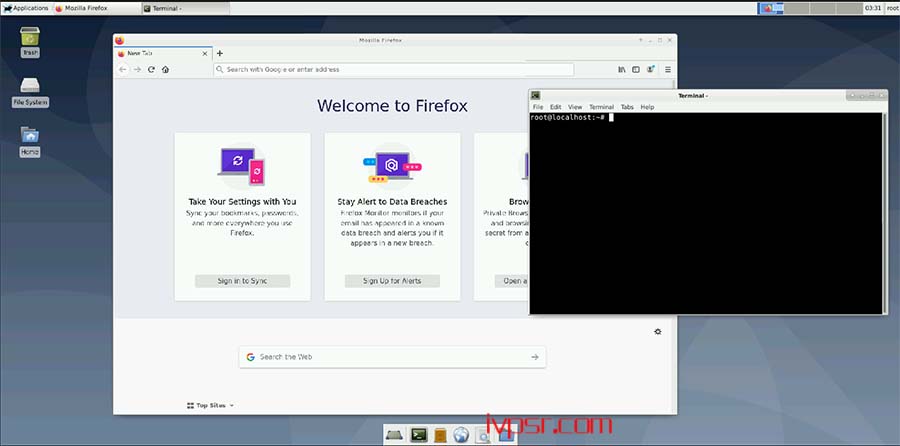Click the clock showing 03:31
Viewport: 900px width, 446px height.
pyautogui.click(x=872, y=8)
